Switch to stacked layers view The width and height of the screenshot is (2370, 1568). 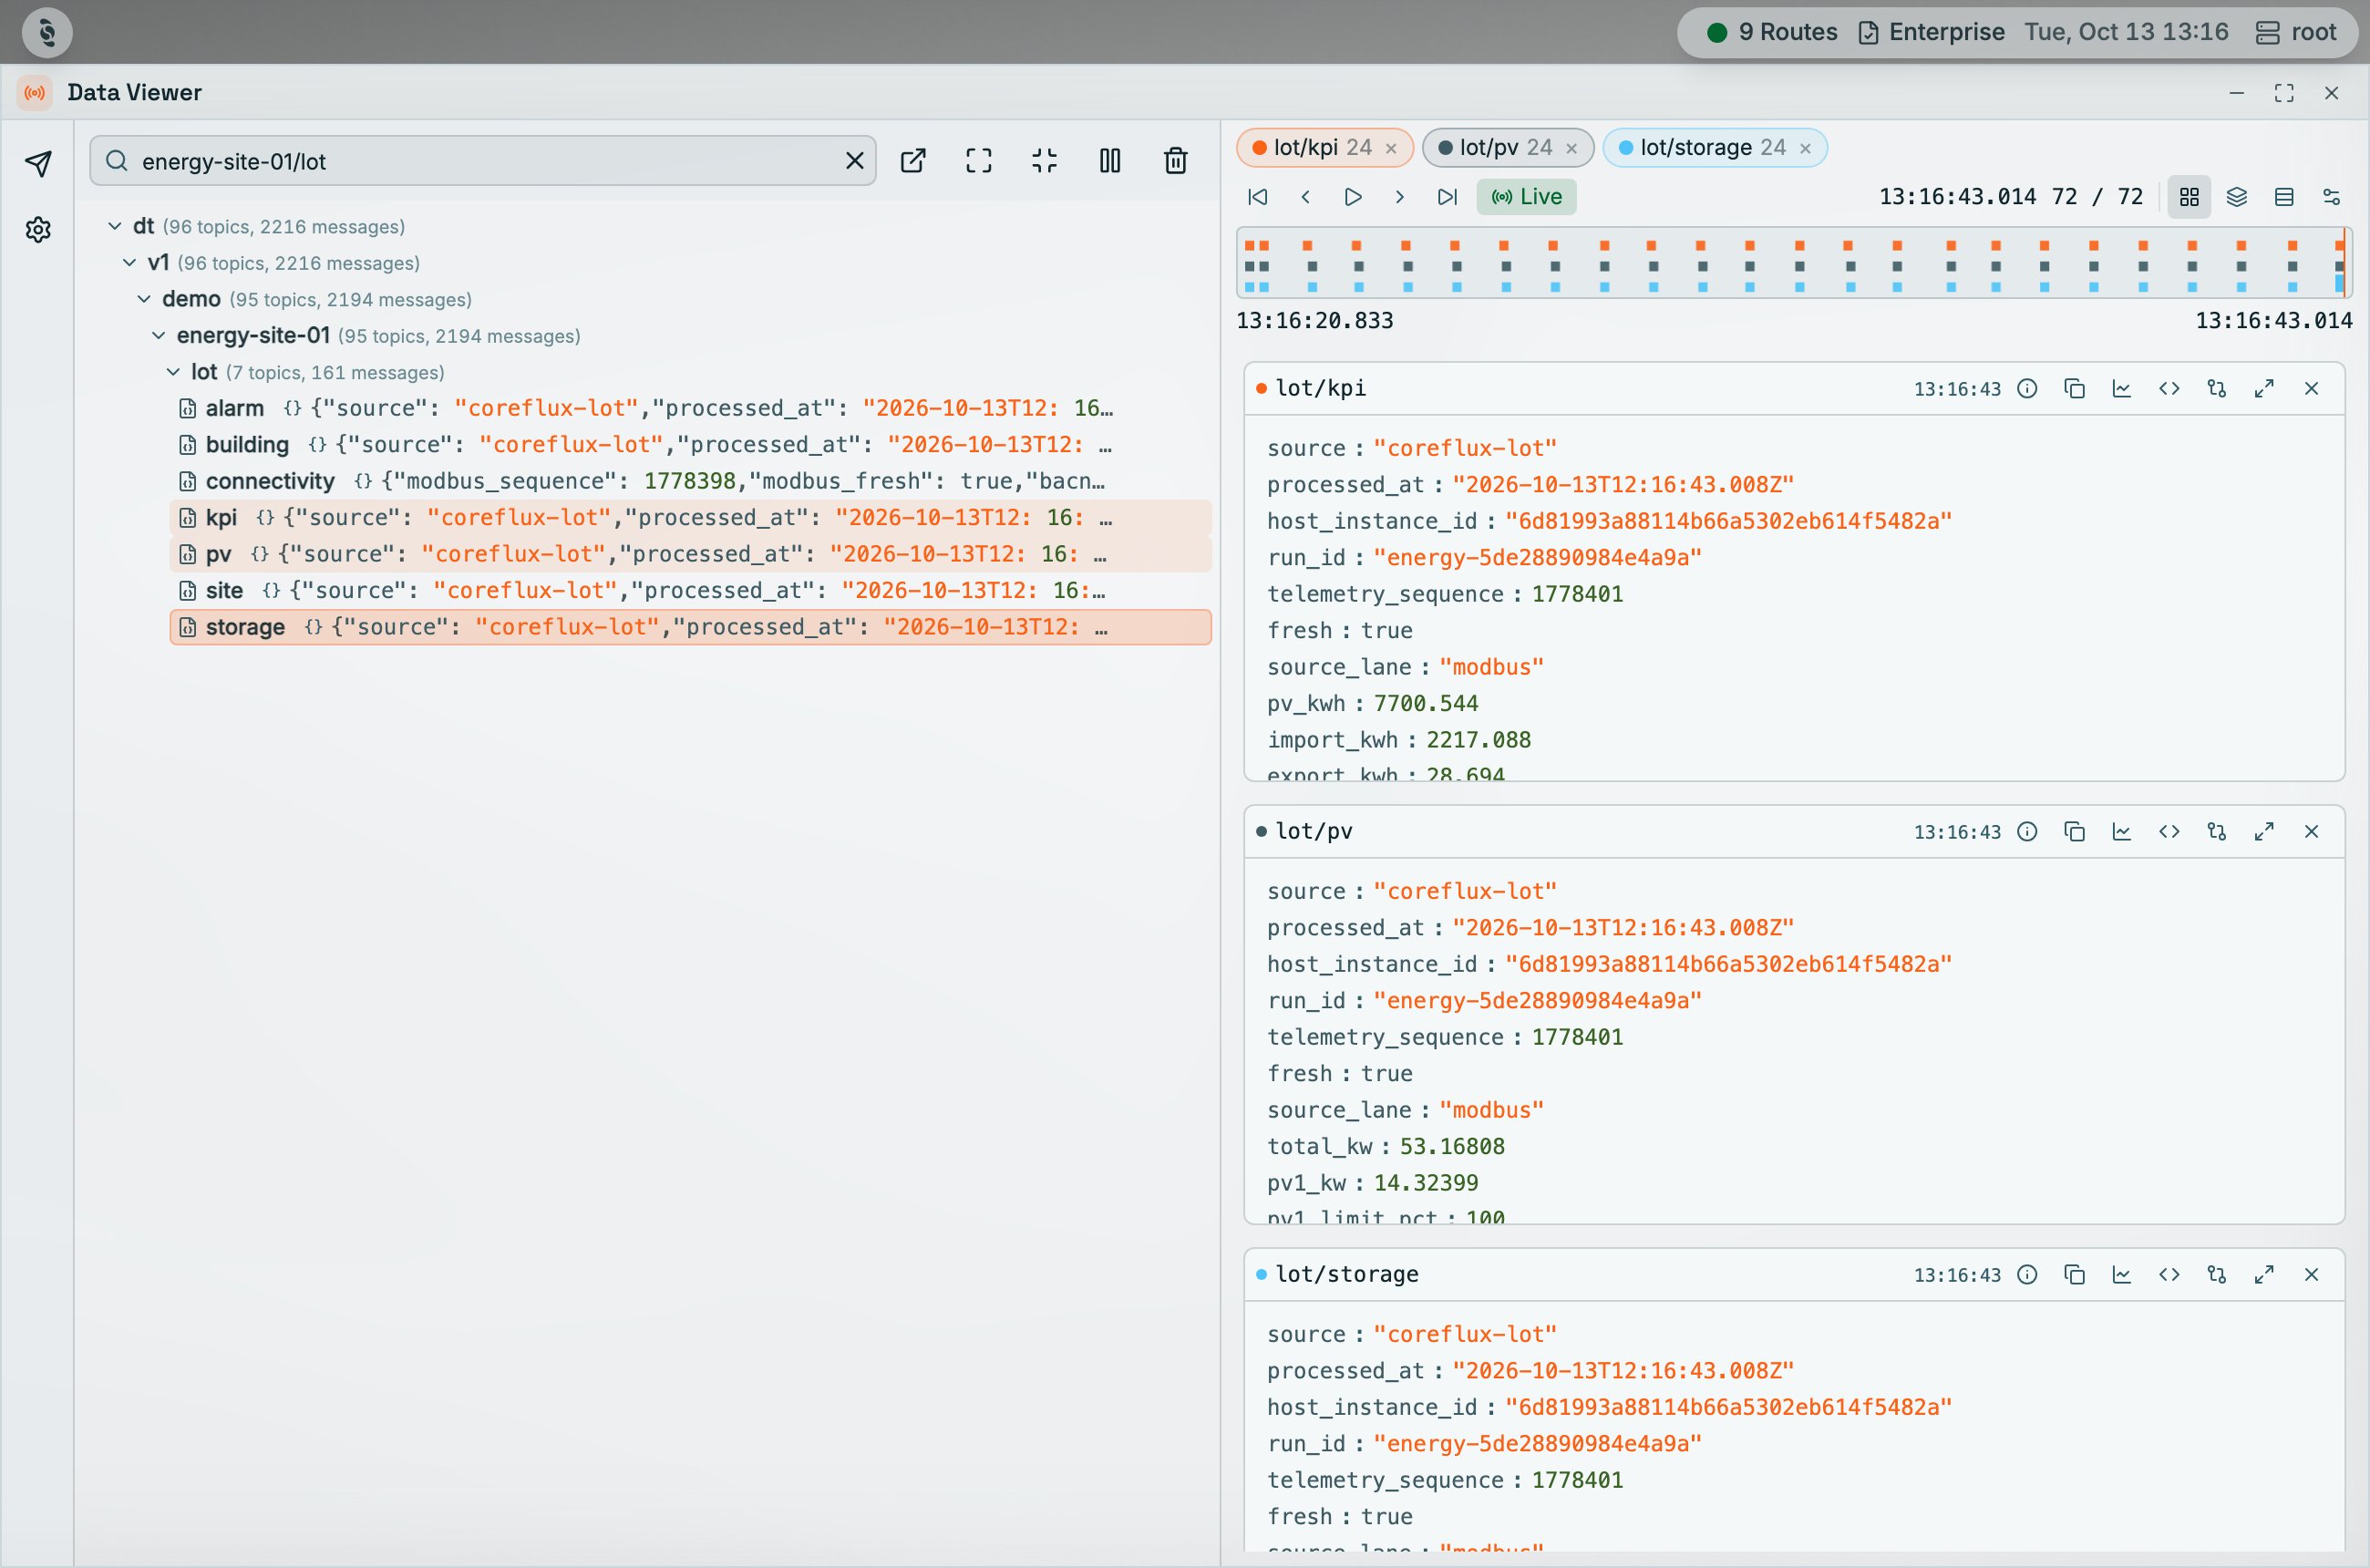click(x=2237, y=197)
